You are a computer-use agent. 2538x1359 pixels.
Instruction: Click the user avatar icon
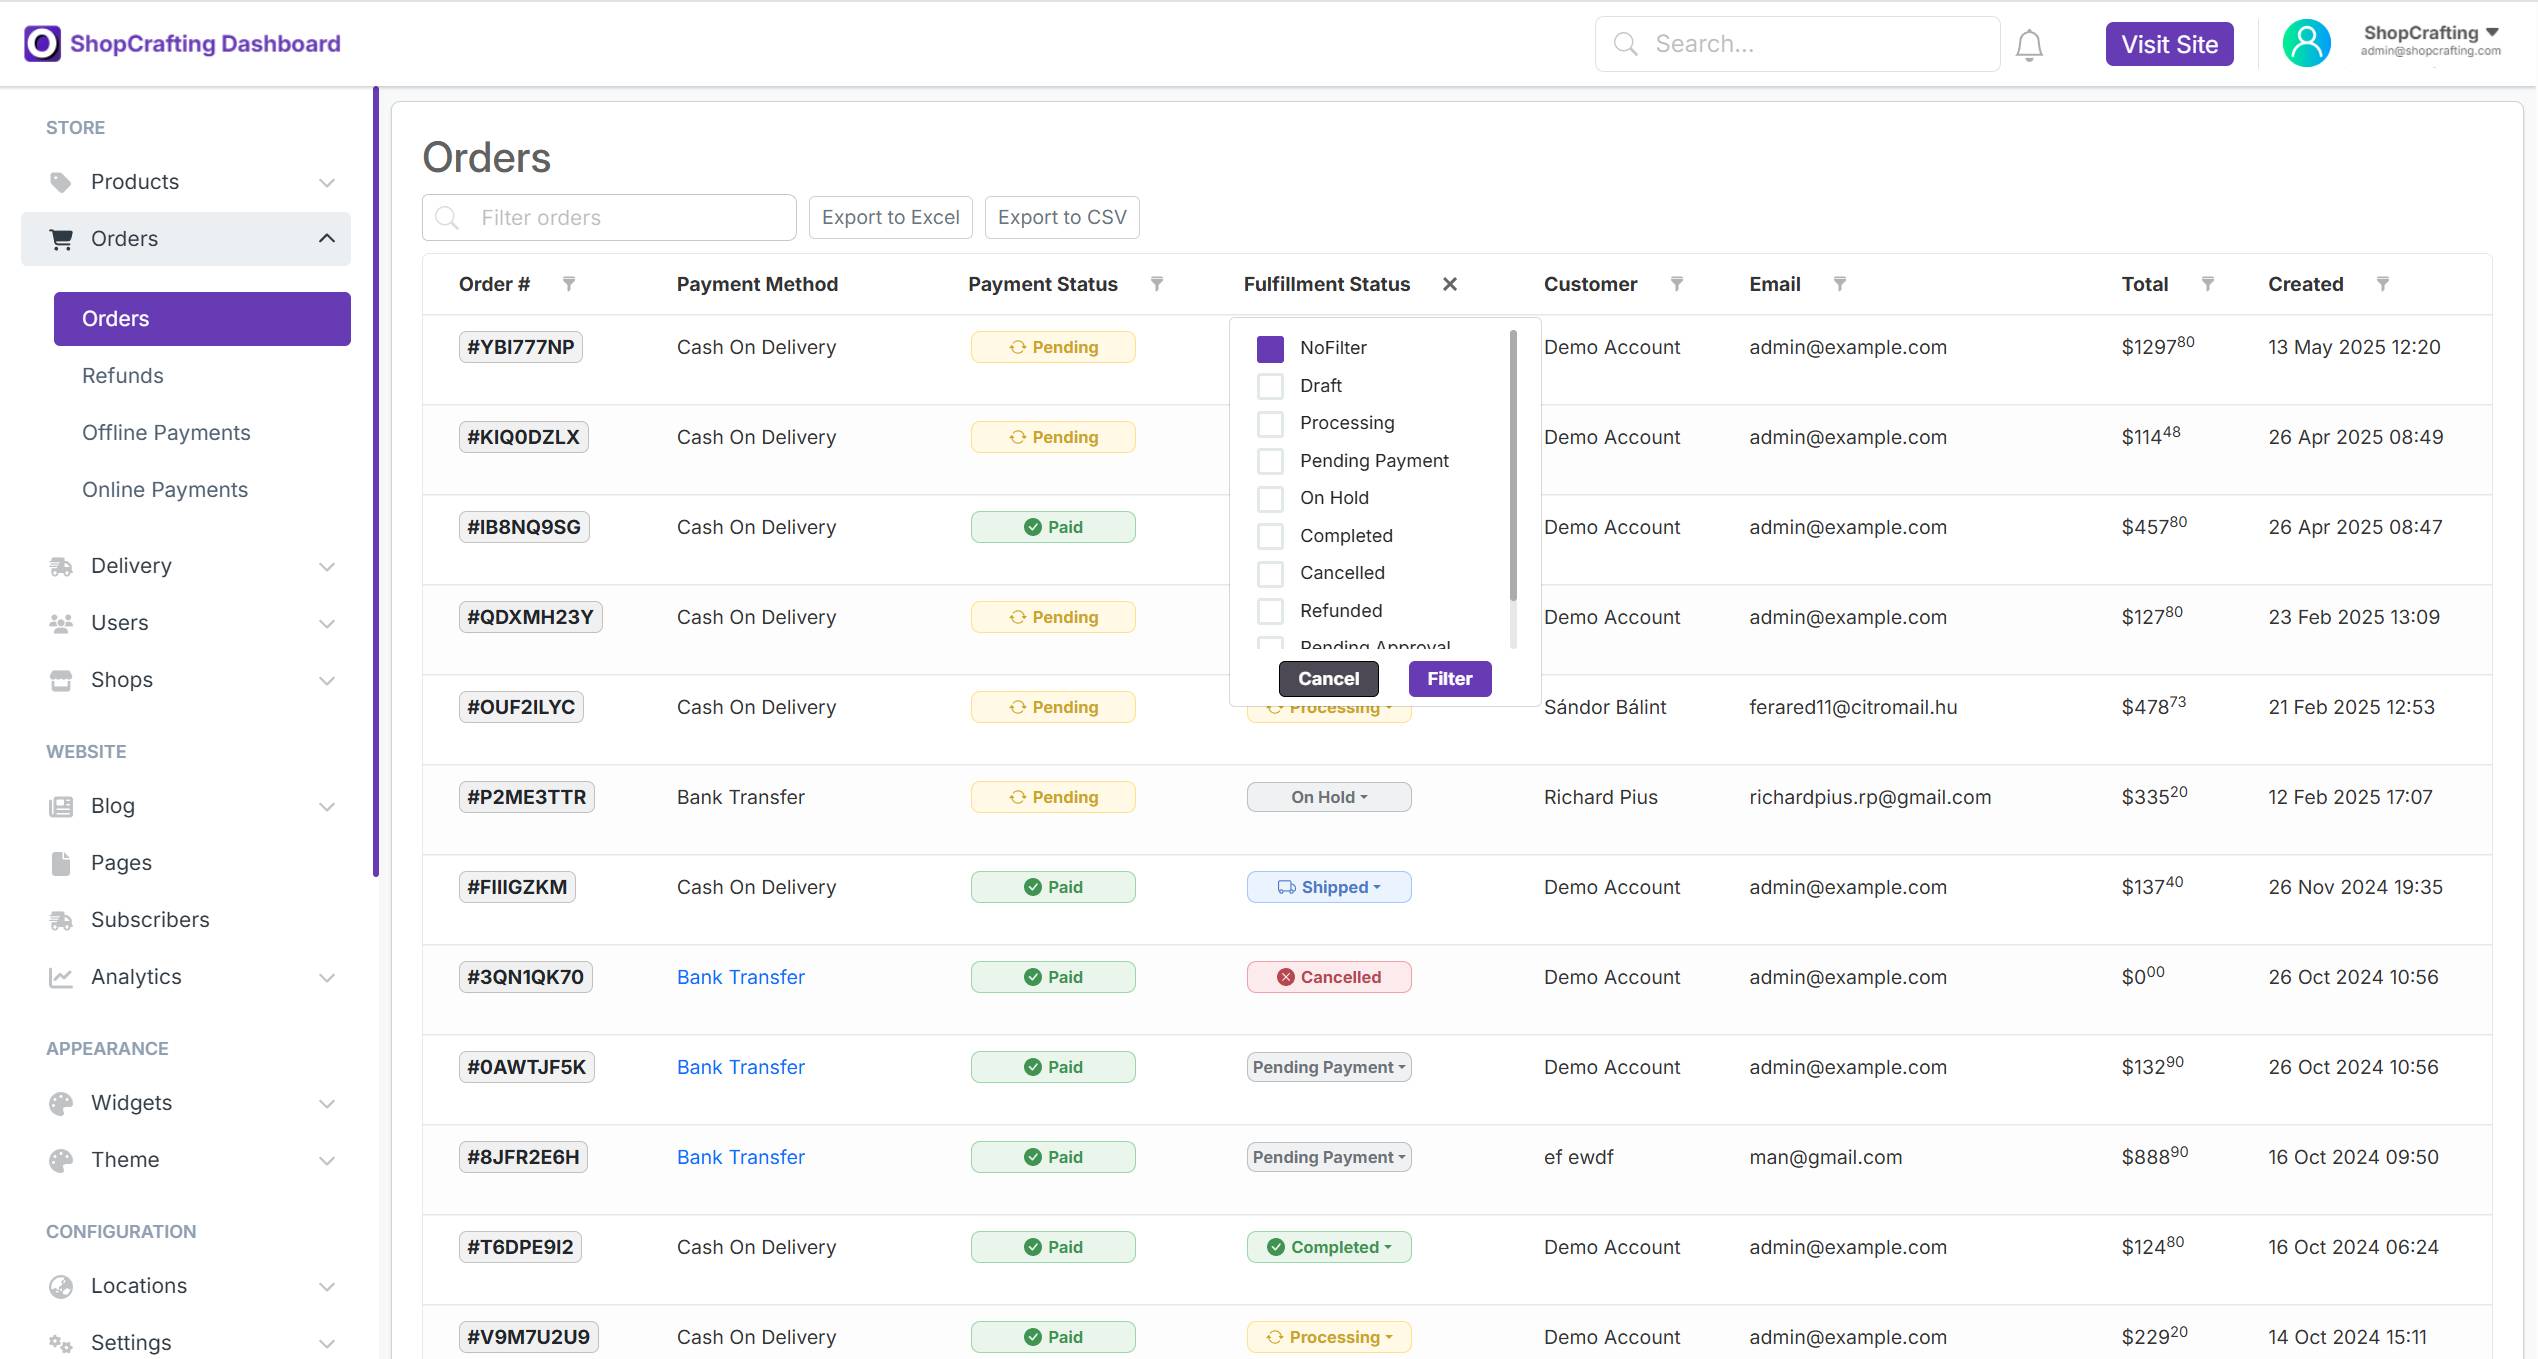click(x=2306, y=44)
